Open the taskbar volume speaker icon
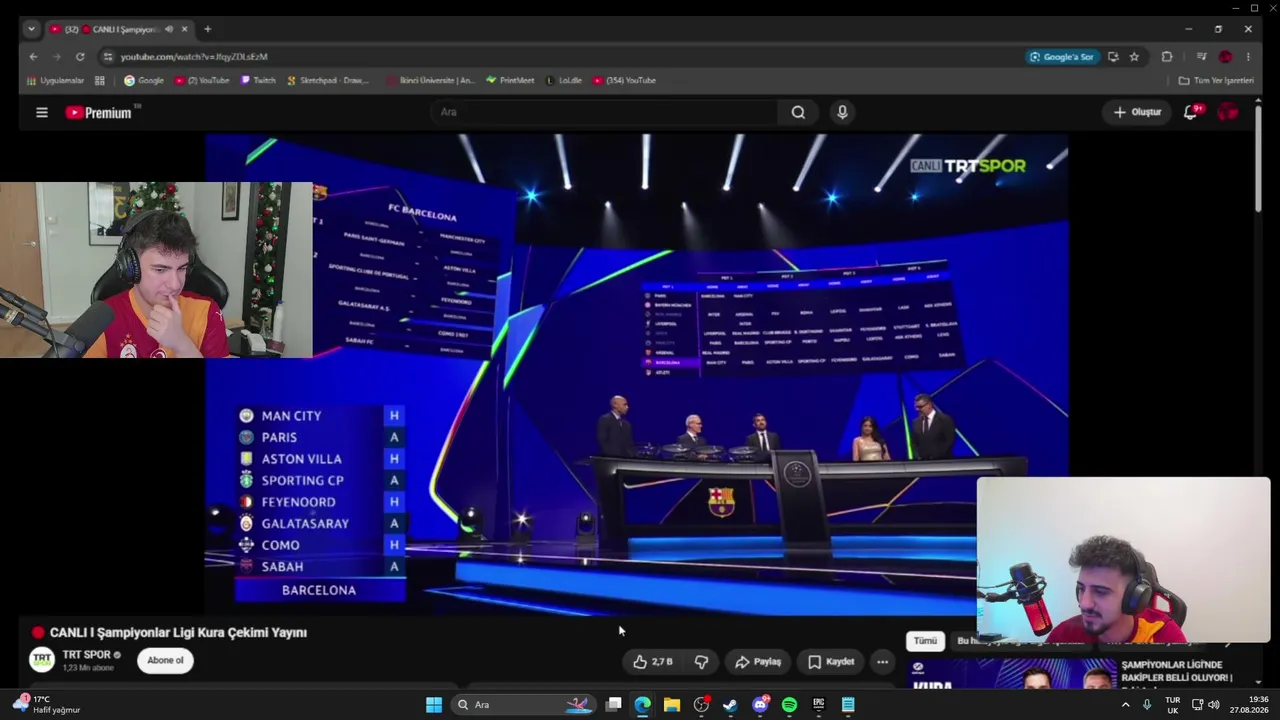1280x720 pixels. click(x=1213, y=705)
